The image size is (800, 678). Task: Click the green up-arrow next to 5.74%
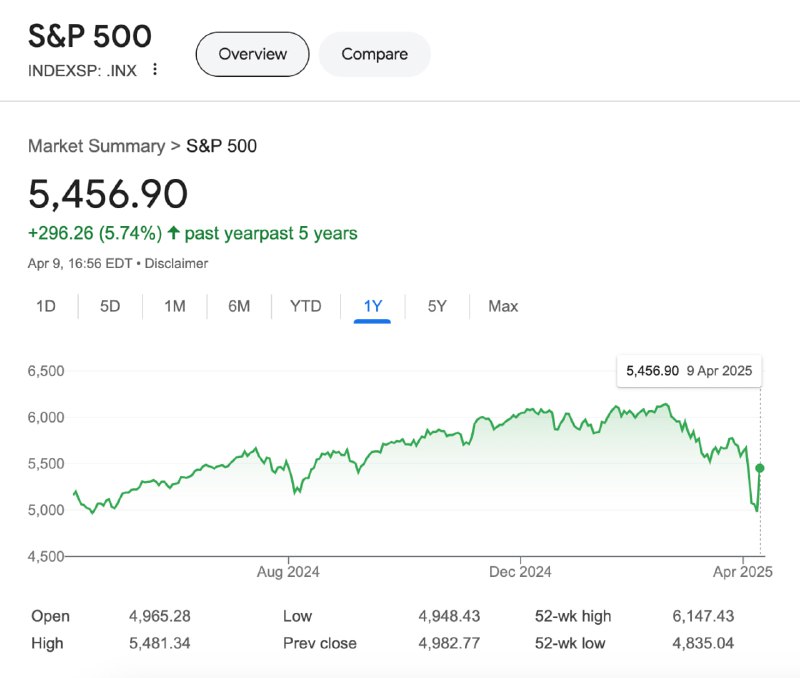tap(173, 233)
